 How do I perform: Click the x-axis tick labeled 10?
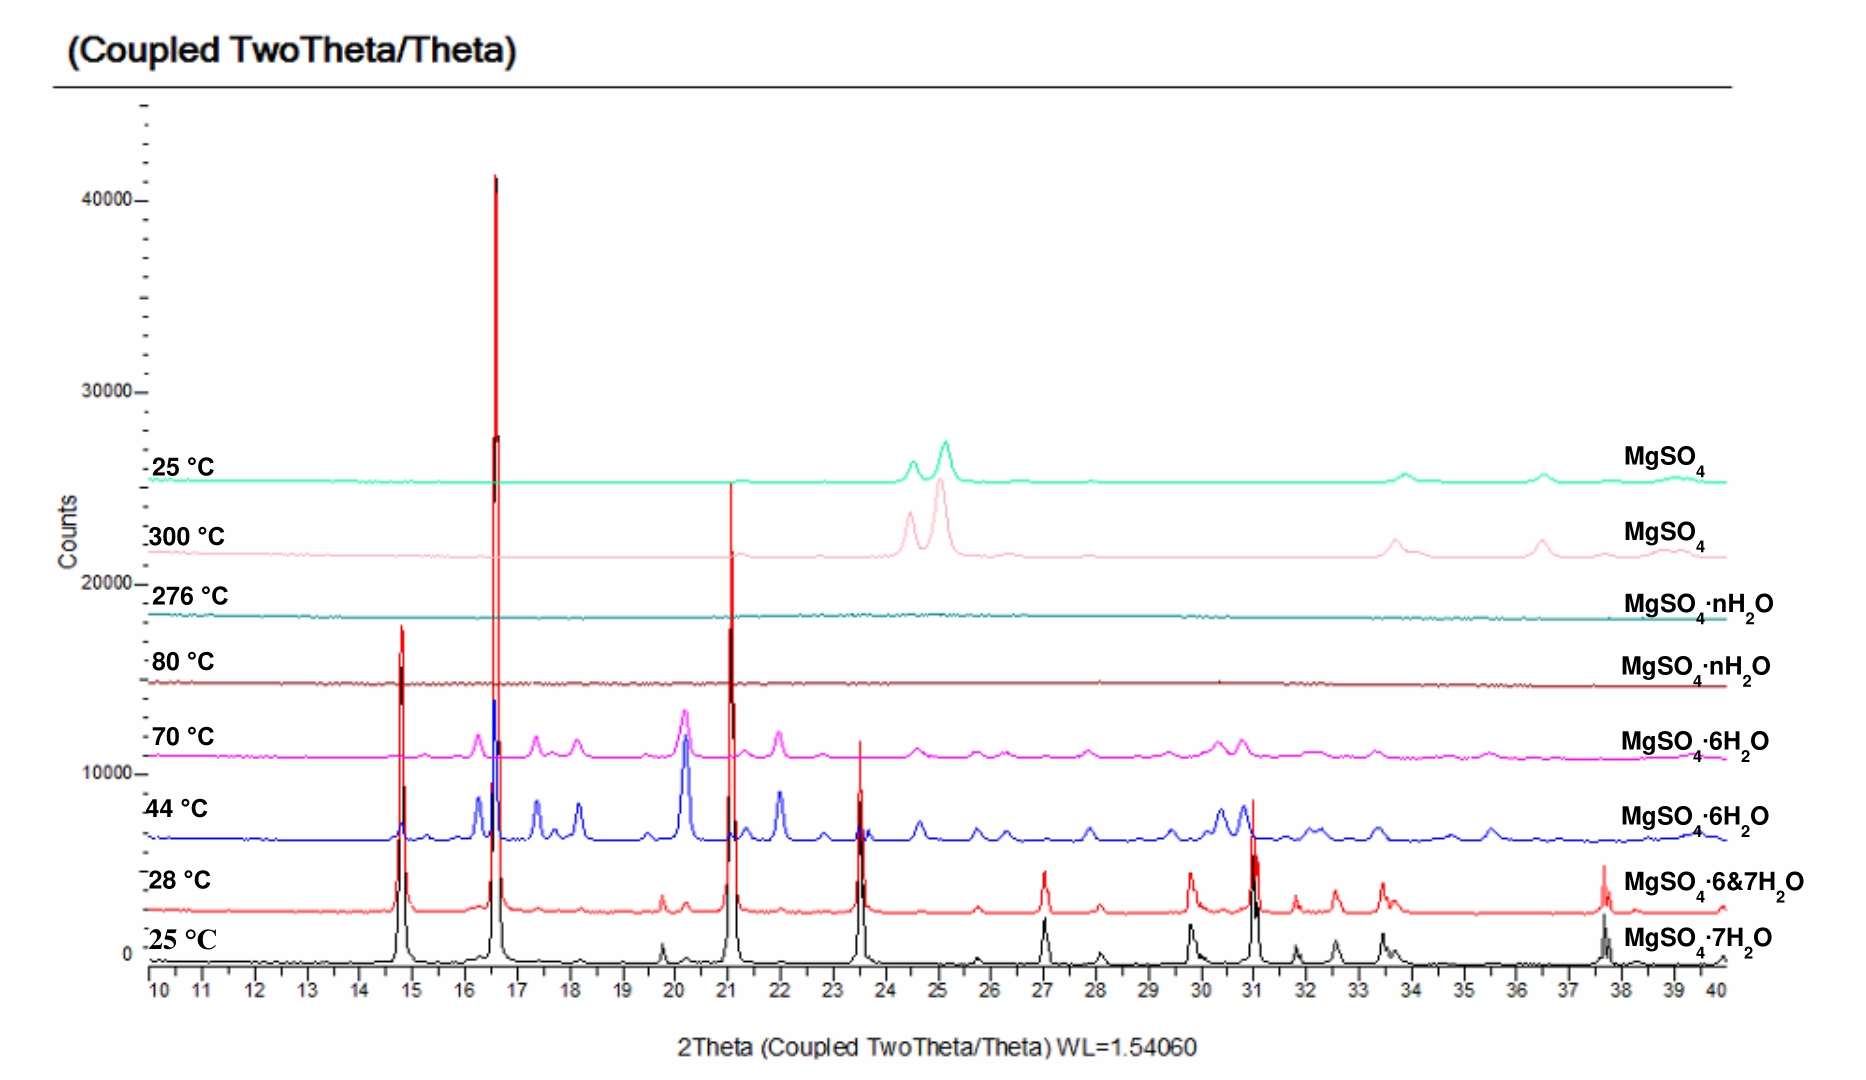[159, 990]
